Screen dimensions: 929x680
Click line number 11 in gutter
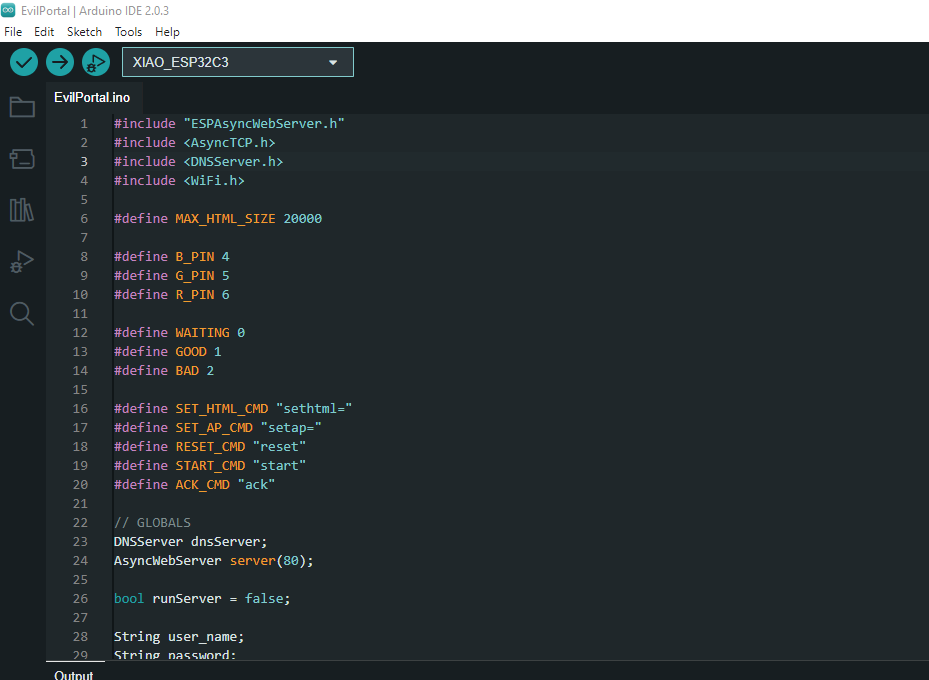80,313
